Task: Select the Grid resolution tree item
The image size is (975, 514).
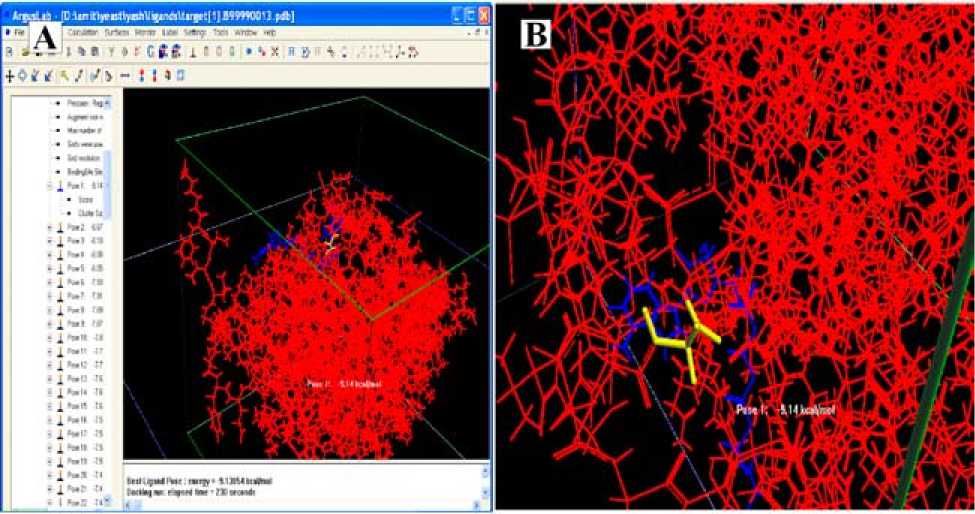Action: click(x=84, y=158)
